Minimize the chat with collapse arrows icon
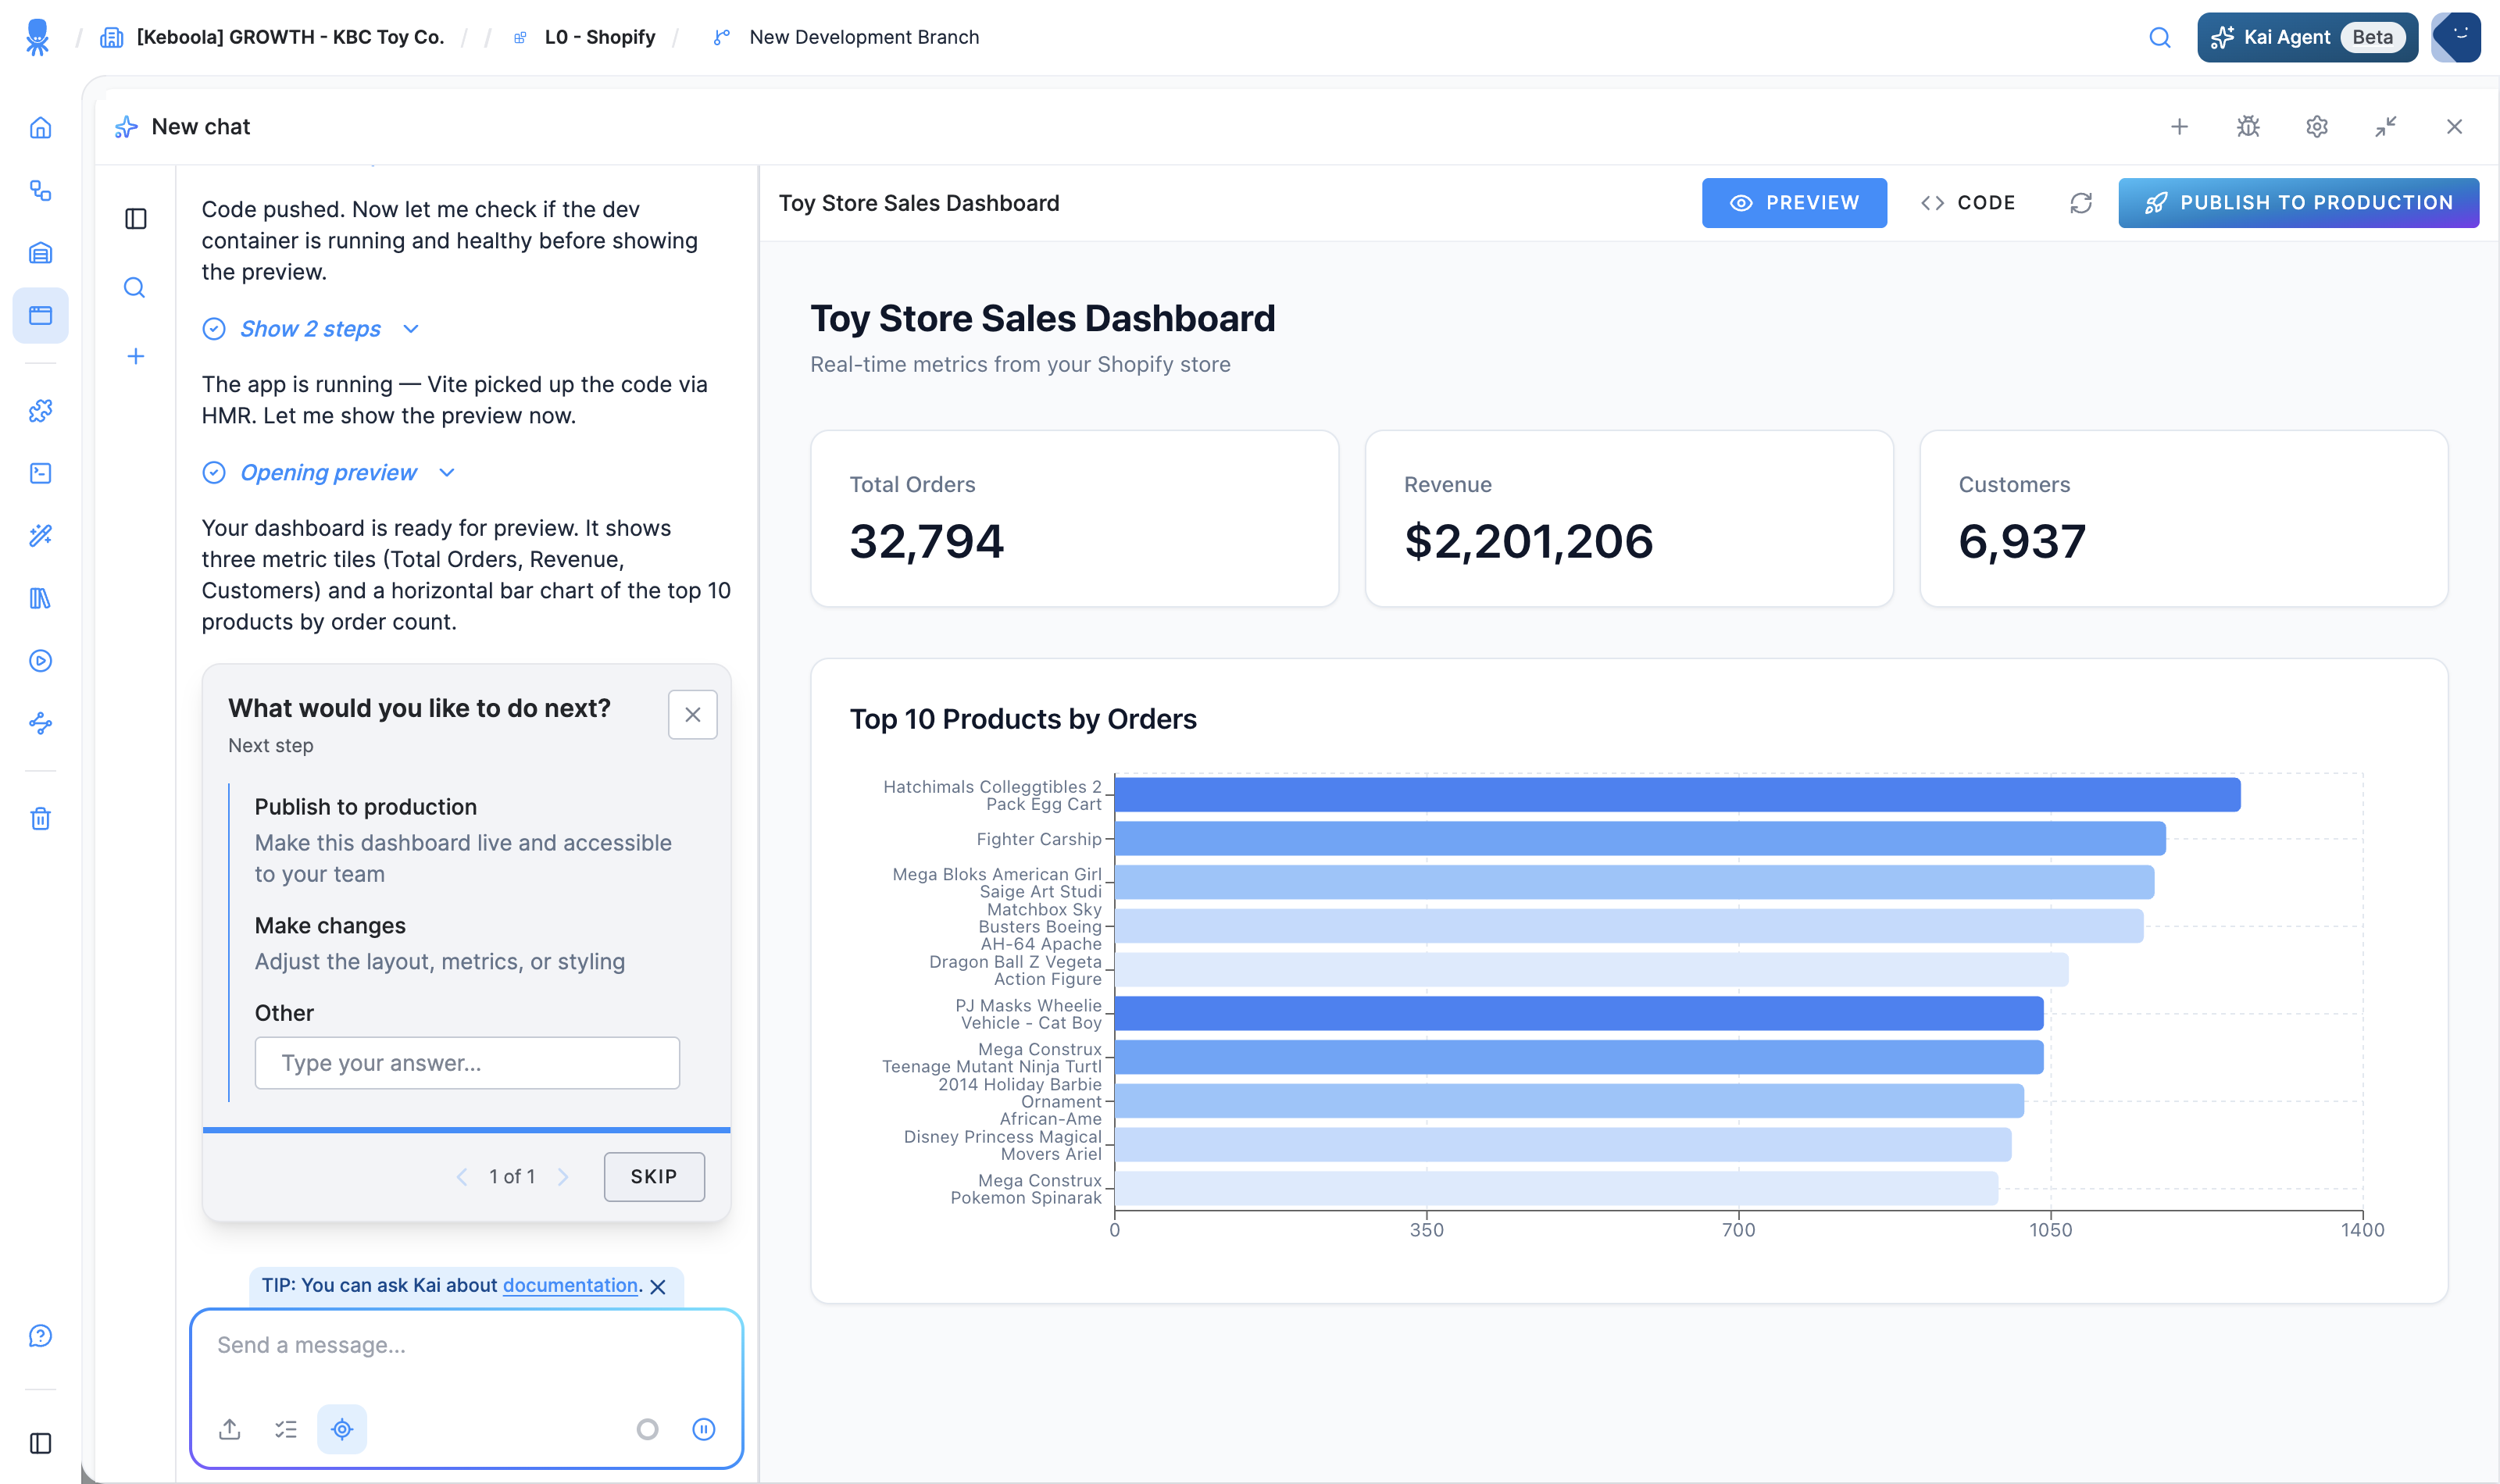Viewport: 2500px width, 1484px height. coord(2386,127)
